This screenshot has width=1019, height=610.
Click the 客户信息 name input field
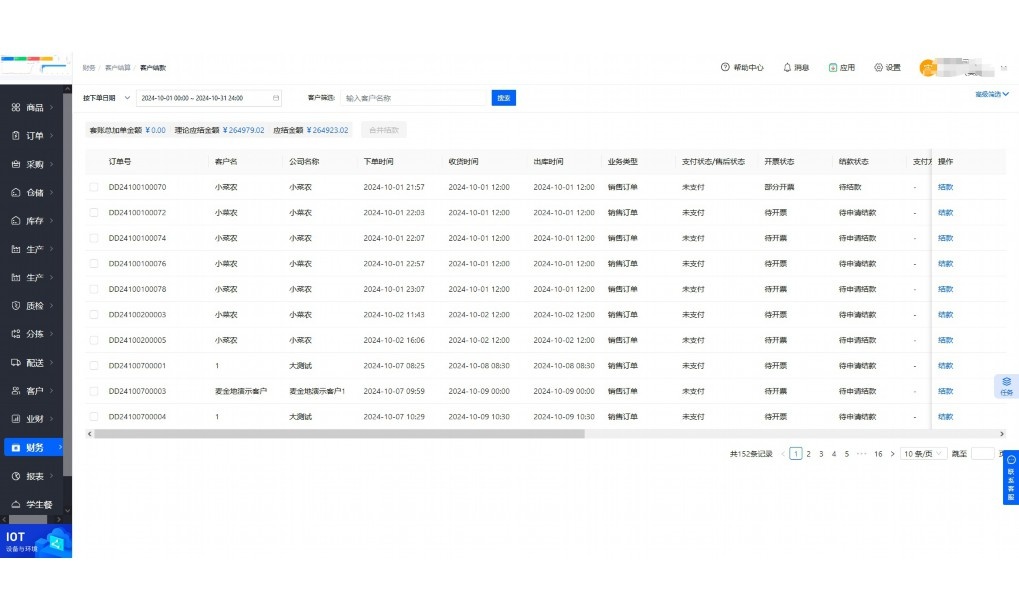click(x=416, y=98)
